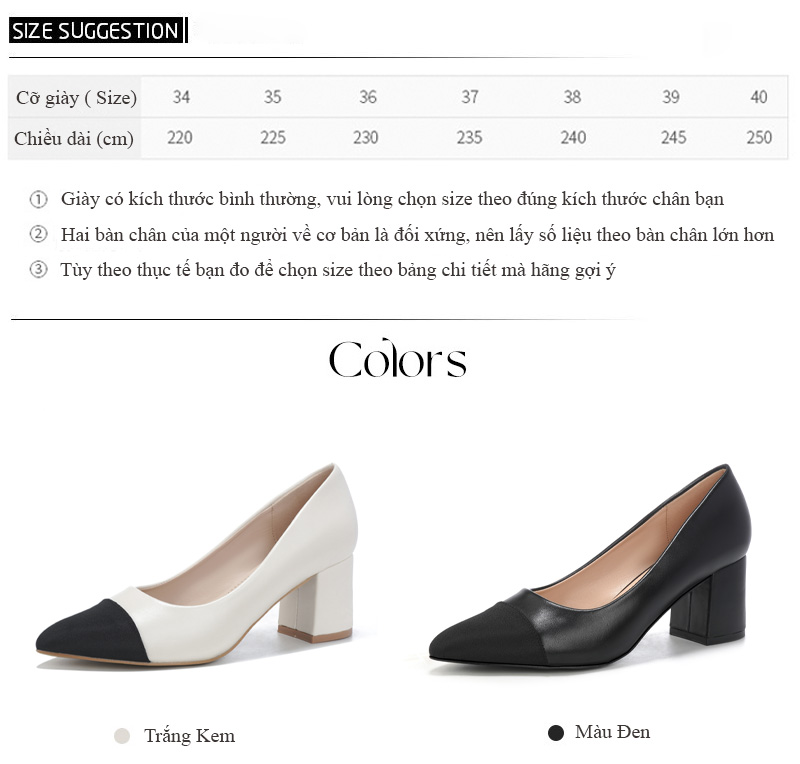The width and height of the screenshot is (800, 764).
Task: Click the 250 length value
Action: pyautogui.click(x=759, y=137)
